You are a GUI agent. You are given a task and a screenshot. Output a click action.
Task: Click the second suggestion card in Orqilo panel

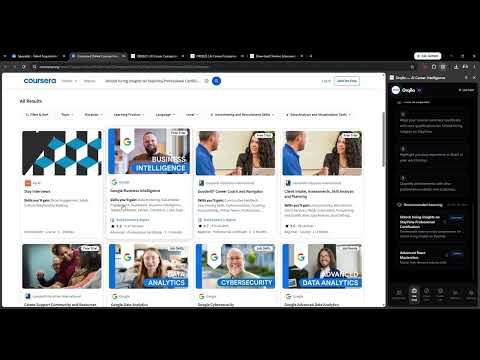[431, 155]
